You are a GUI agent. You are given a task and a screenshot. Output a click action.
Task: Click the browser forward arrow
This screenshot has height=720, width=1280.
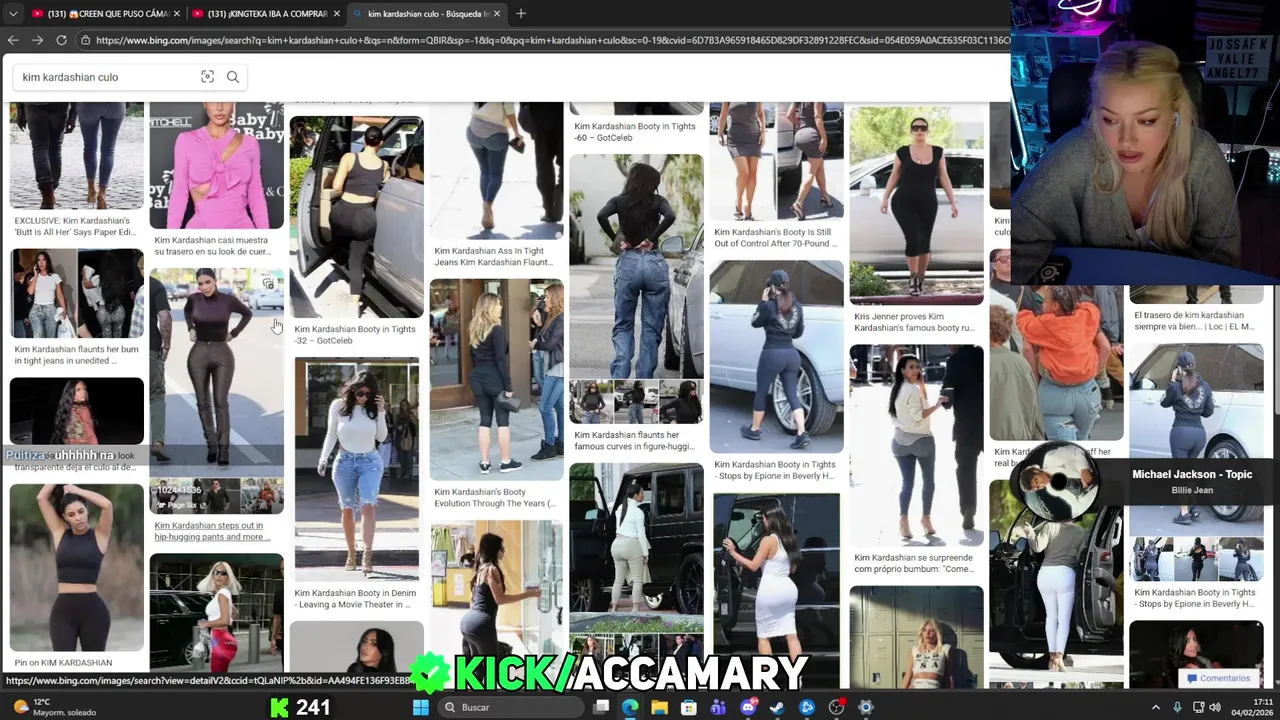click(x=37, y=40)
